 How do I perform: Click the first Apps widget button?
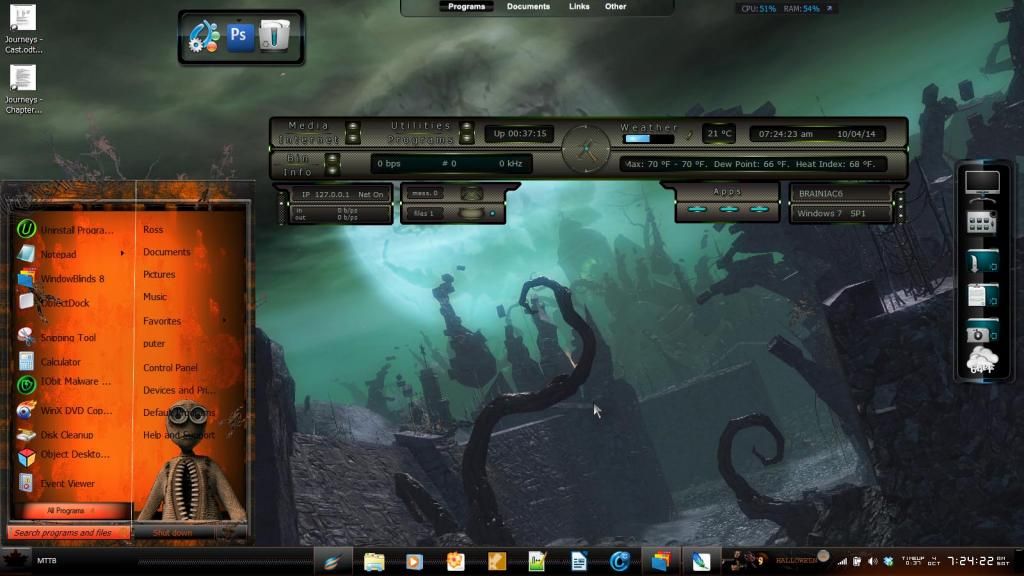point(697,210)
